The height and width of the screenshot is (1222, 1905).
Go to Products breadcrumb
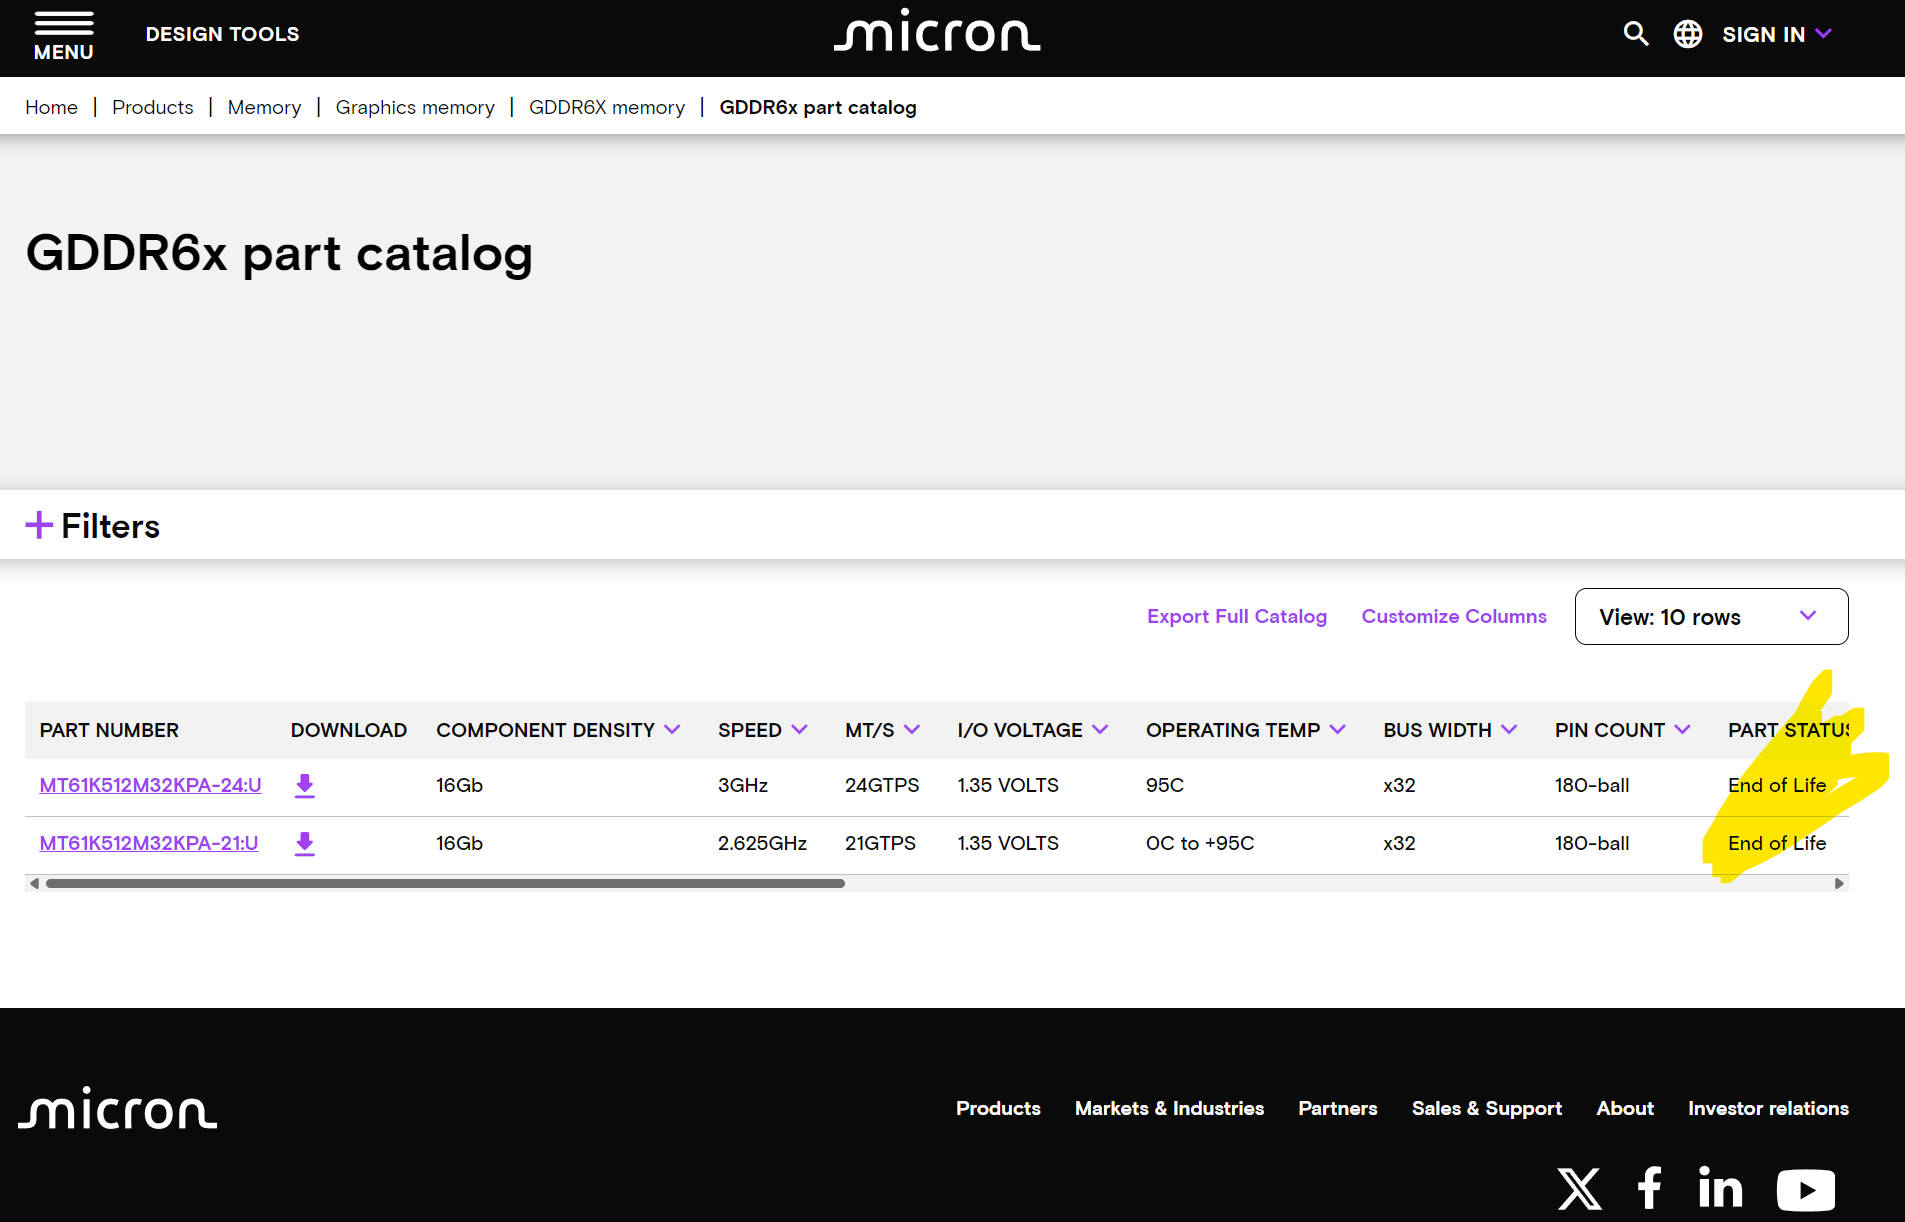(x=152, y=107)
